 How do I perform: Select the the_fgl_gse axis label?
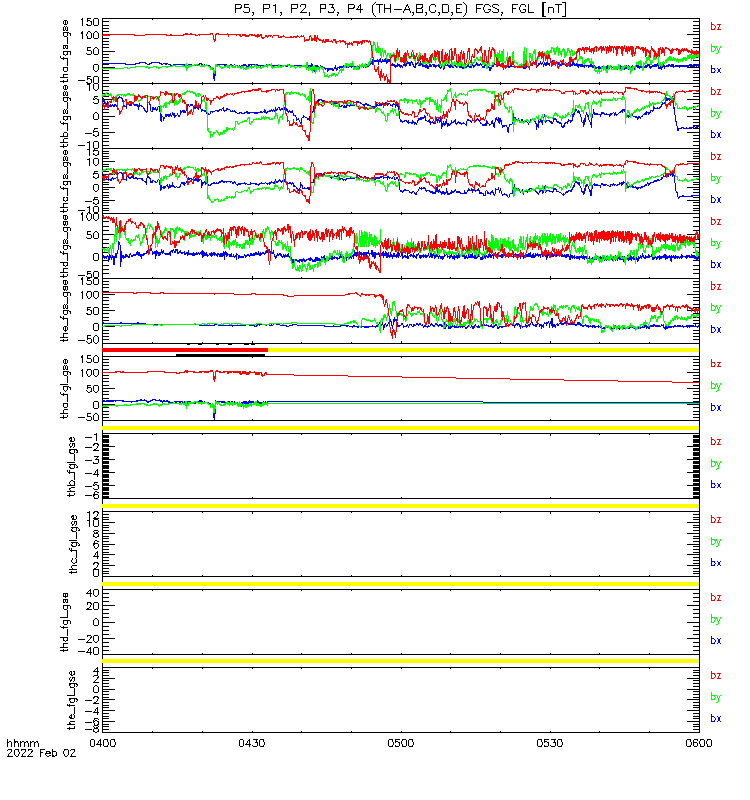pos(71,700)
